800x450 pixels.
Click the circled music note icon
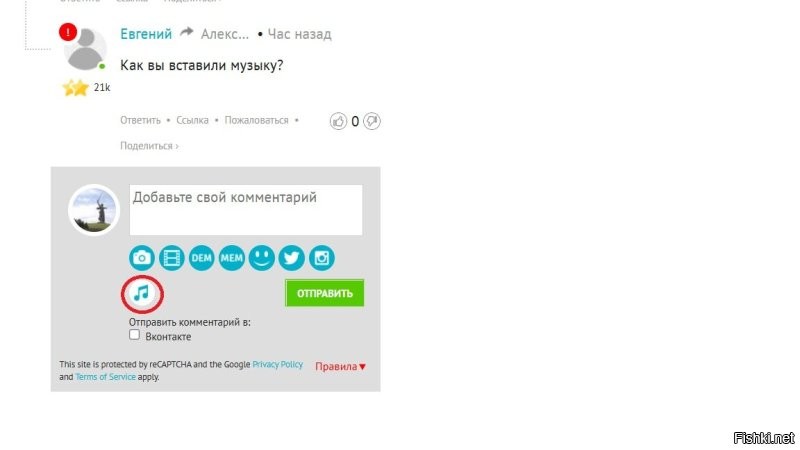point(142,293)
